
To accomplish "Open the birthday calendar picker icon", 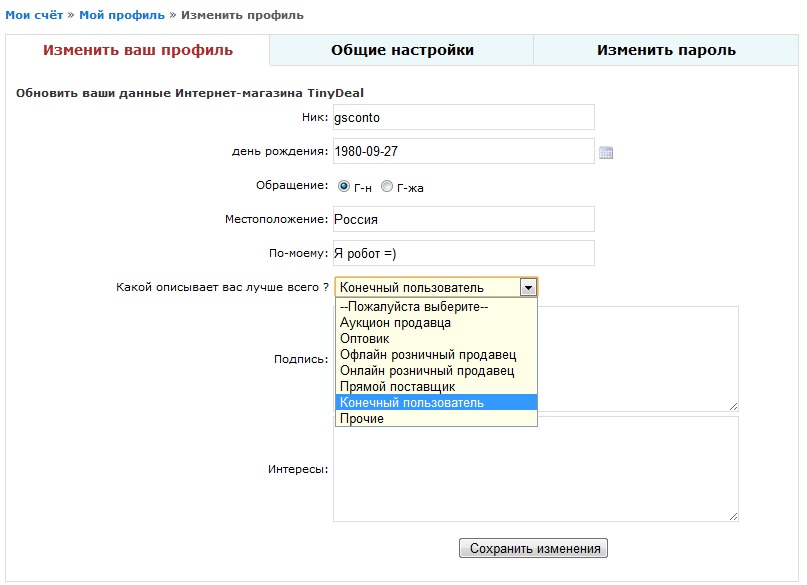I will tap(605, 153).
